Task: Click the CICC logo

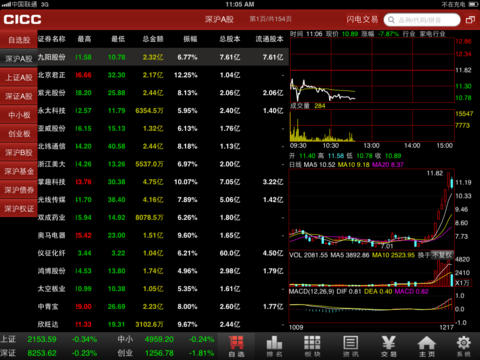Action: 22,19
